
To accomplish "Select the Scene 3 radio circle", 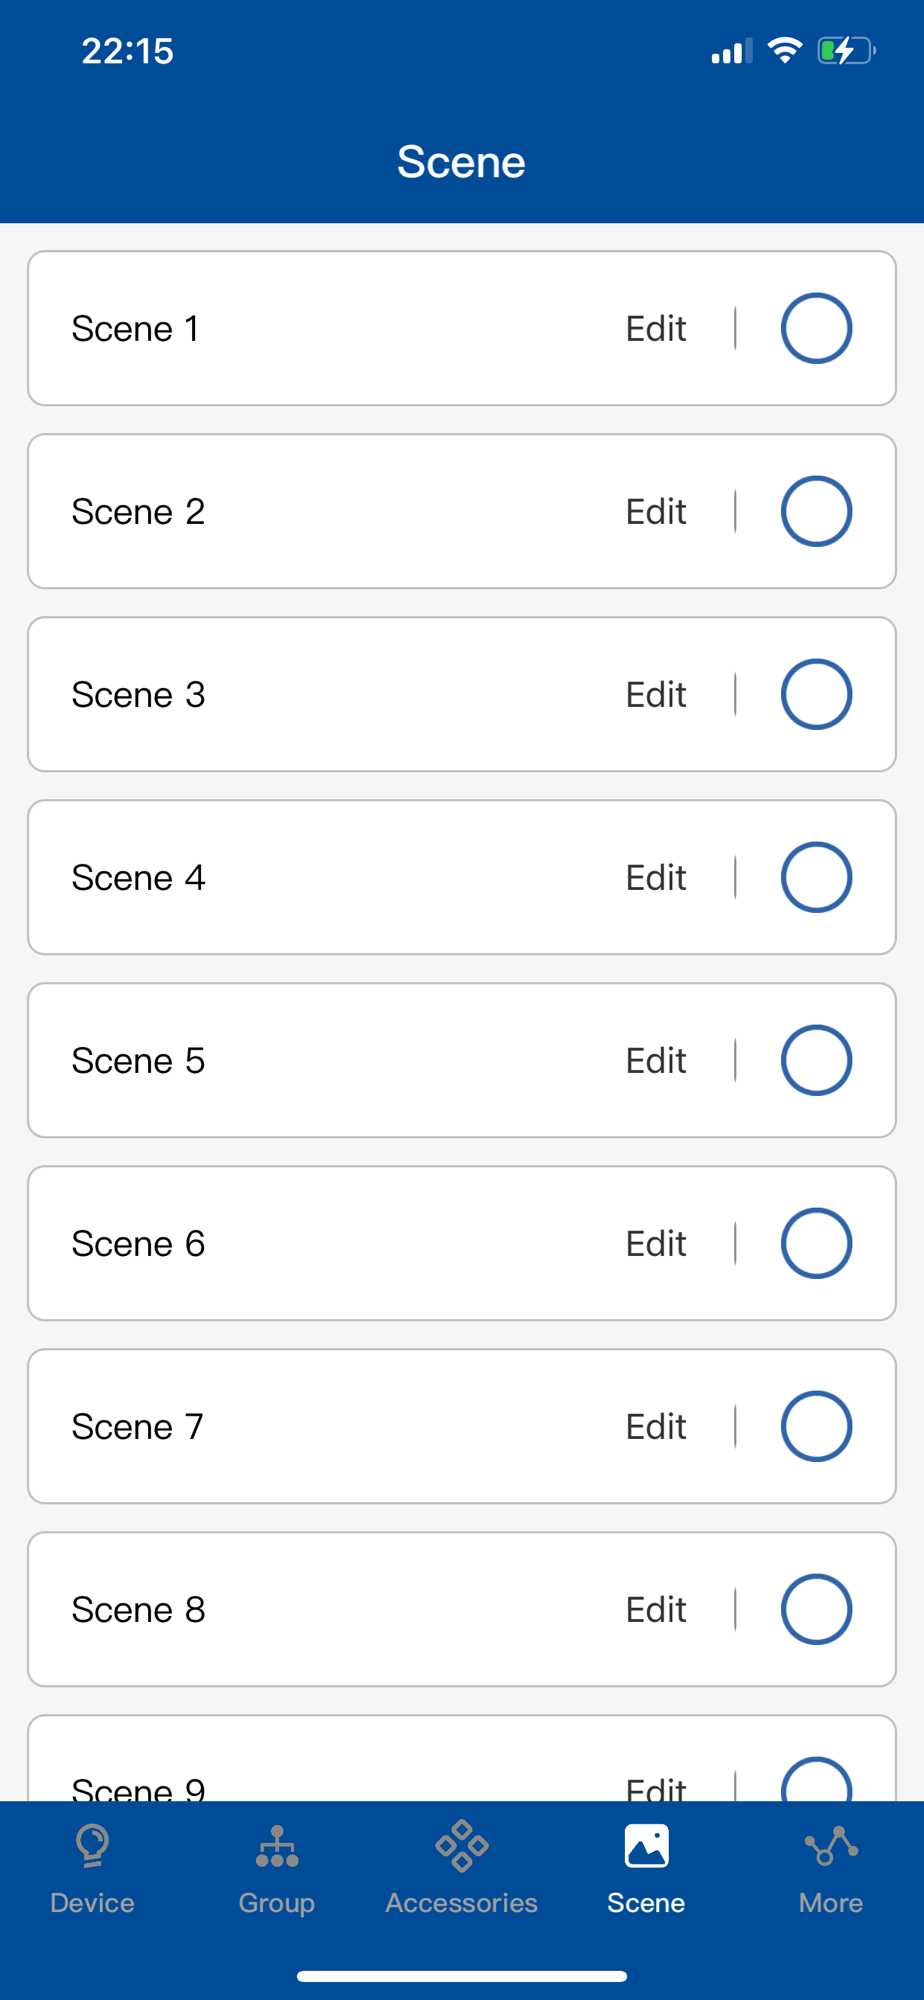I will (x=816, y=694).
